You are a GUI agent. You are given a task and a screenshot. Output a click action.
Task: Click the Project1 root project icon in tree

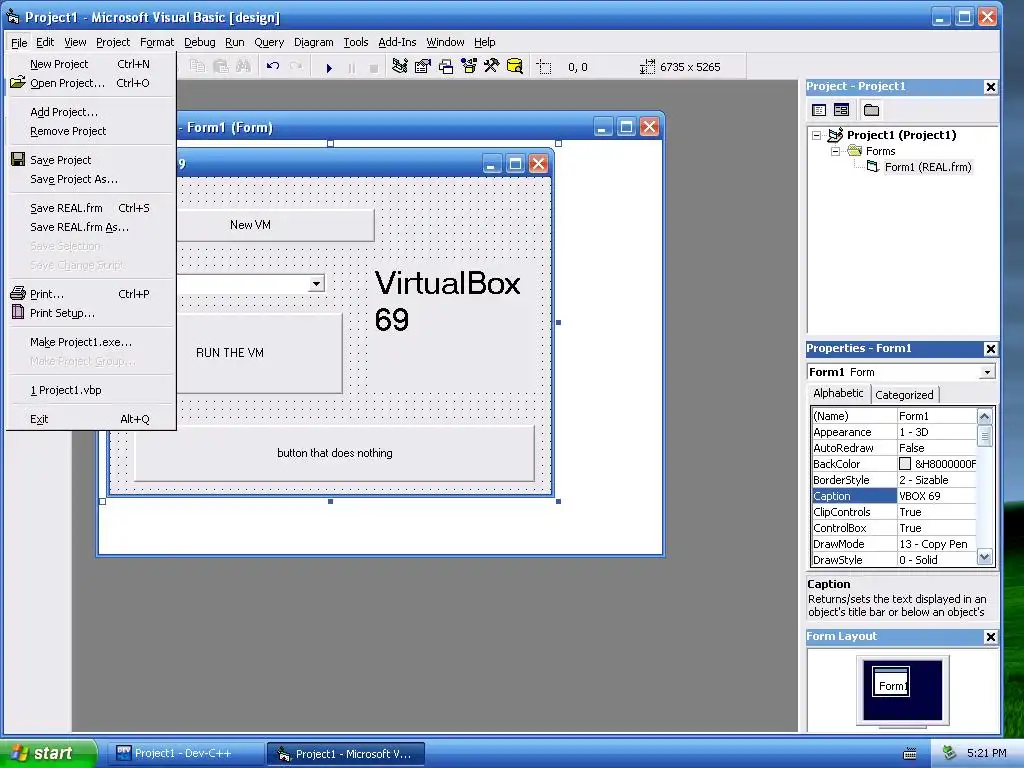click(x=835, y=135)
